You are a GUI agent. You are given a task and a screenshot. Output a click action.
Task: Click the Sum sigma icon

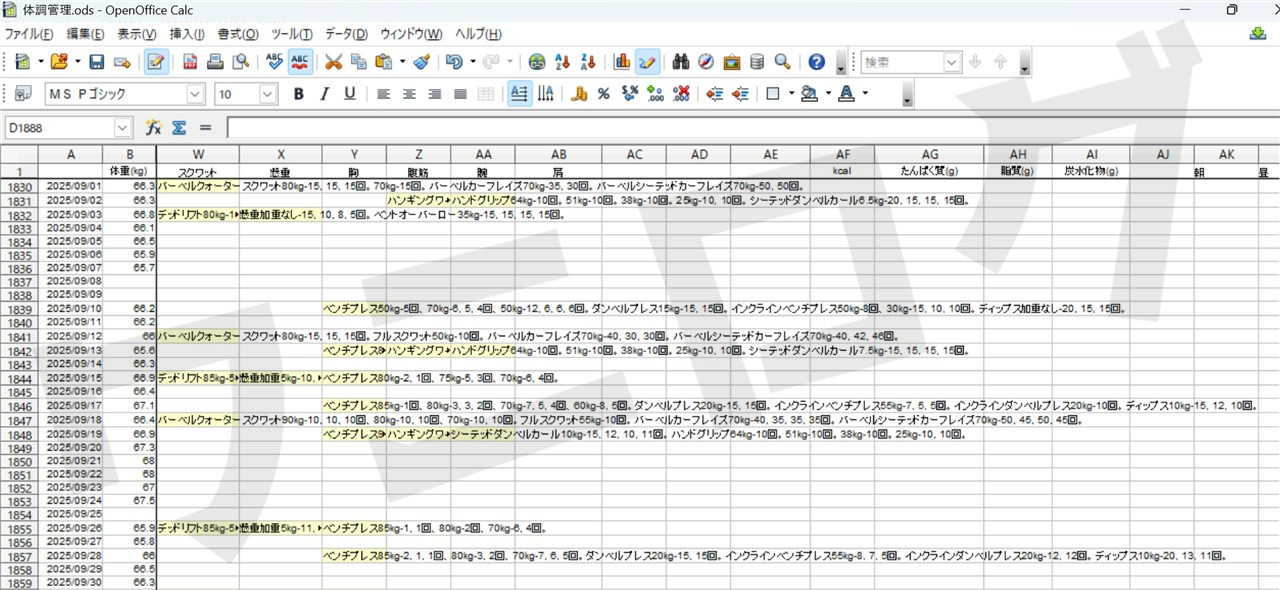click(x=180, y=128)
